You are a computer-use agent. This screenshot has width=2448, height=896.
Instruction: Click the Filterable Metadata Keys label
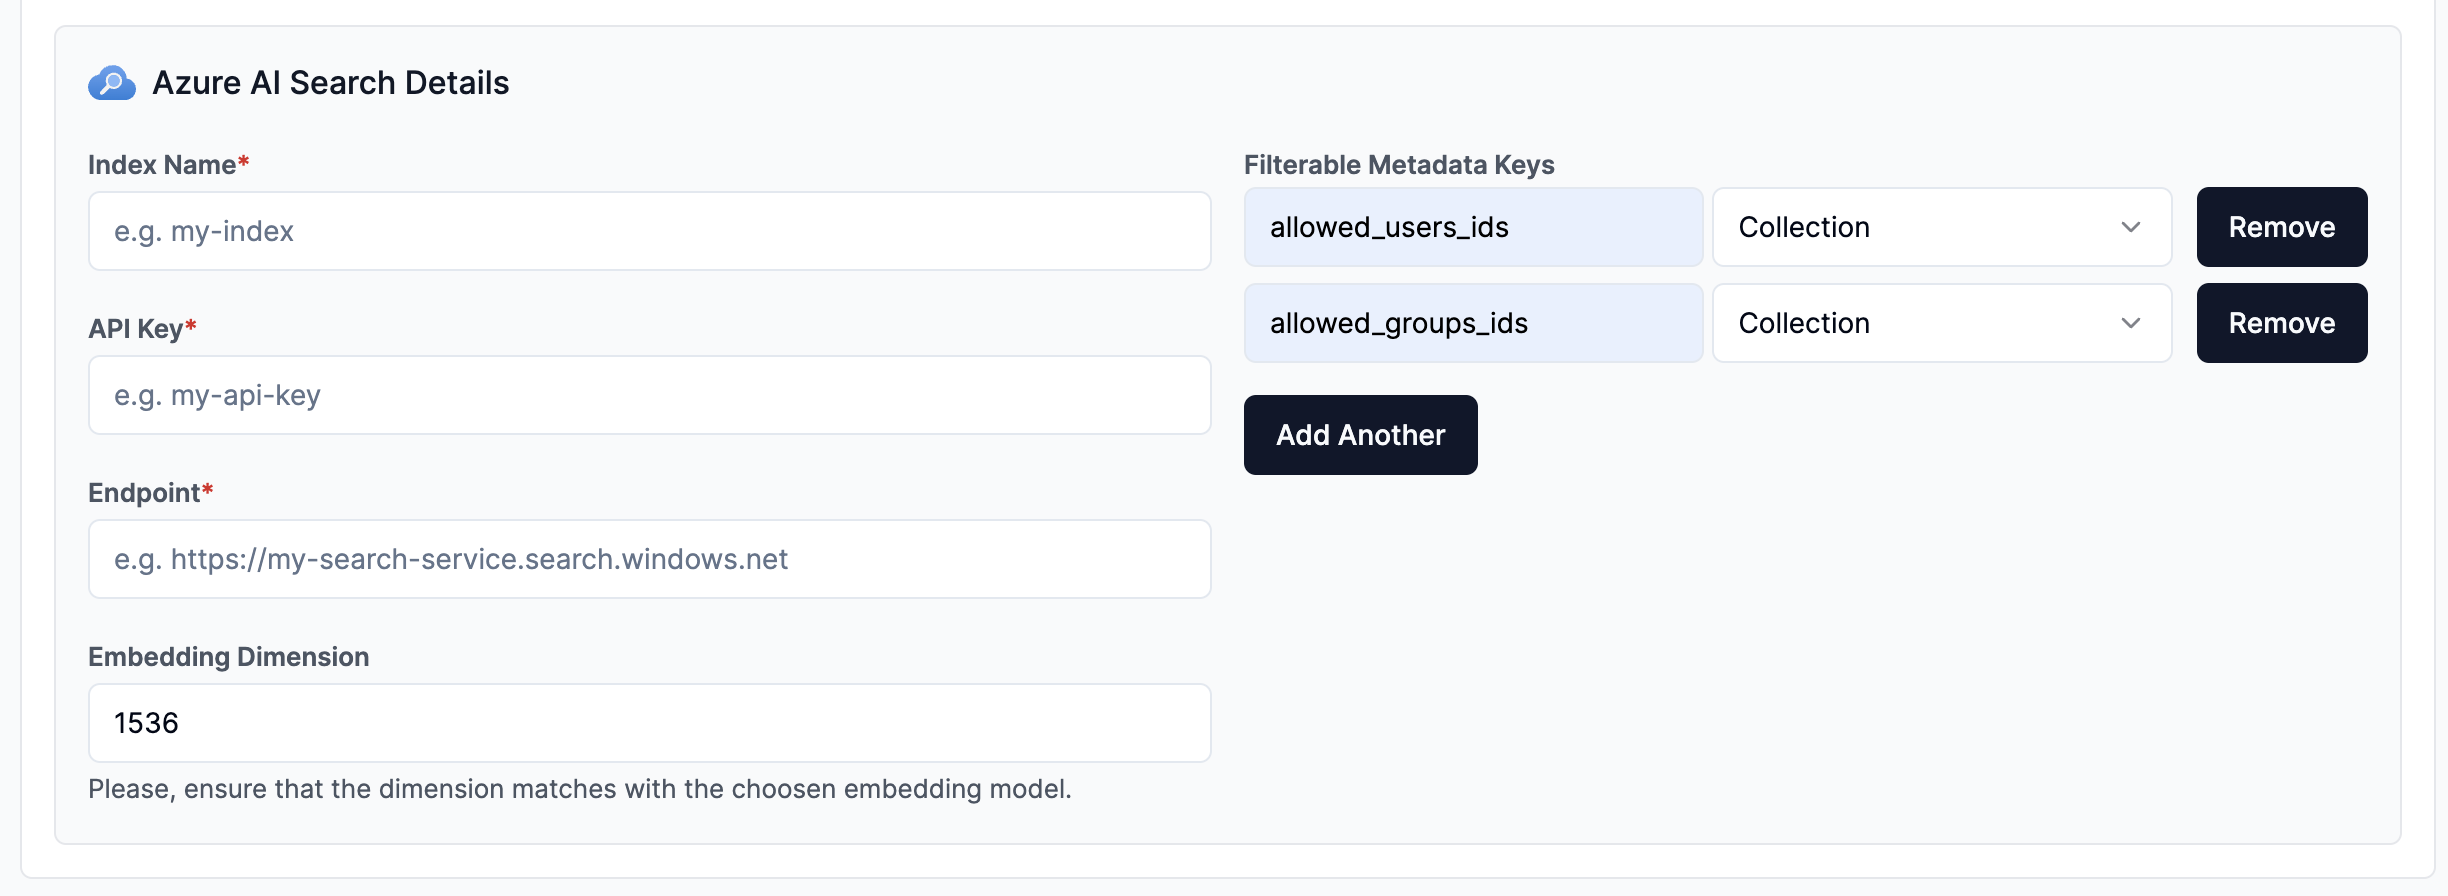(1398, 165)
